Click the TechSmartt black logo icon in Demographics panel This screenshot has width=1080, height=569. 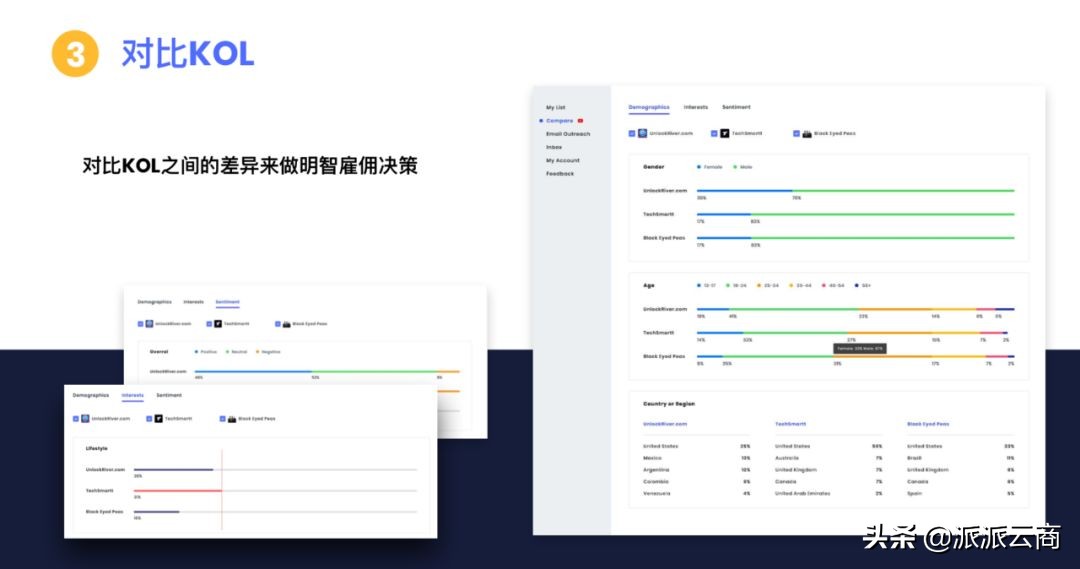click(725, 133)
